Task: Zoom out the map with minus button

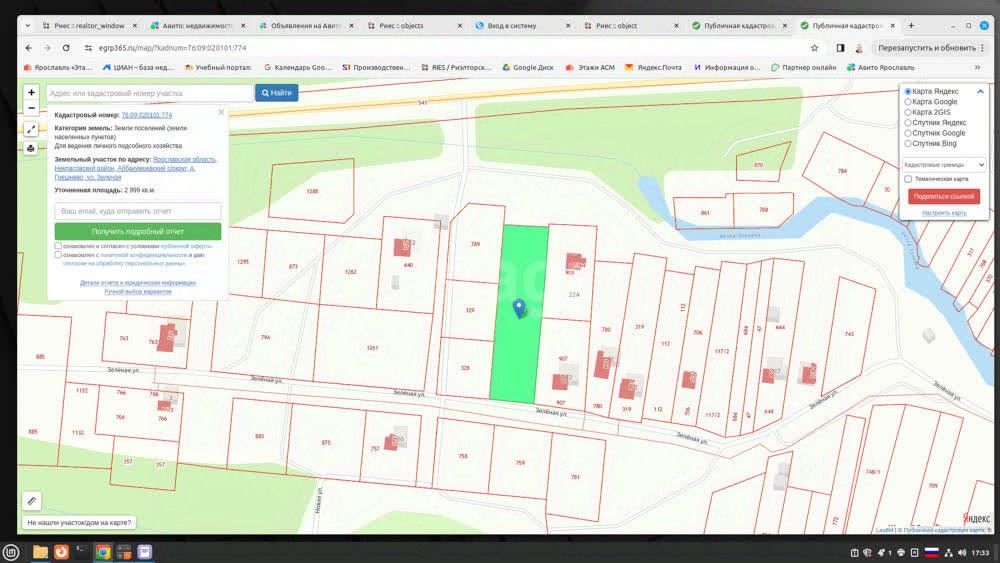Action: pyautogui.click(x=31, y=108)
